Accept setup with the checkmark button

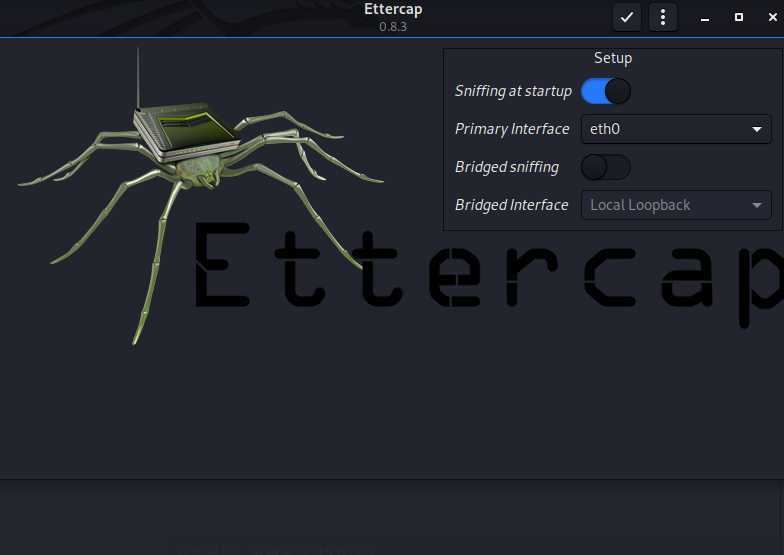tap(627, 18)
